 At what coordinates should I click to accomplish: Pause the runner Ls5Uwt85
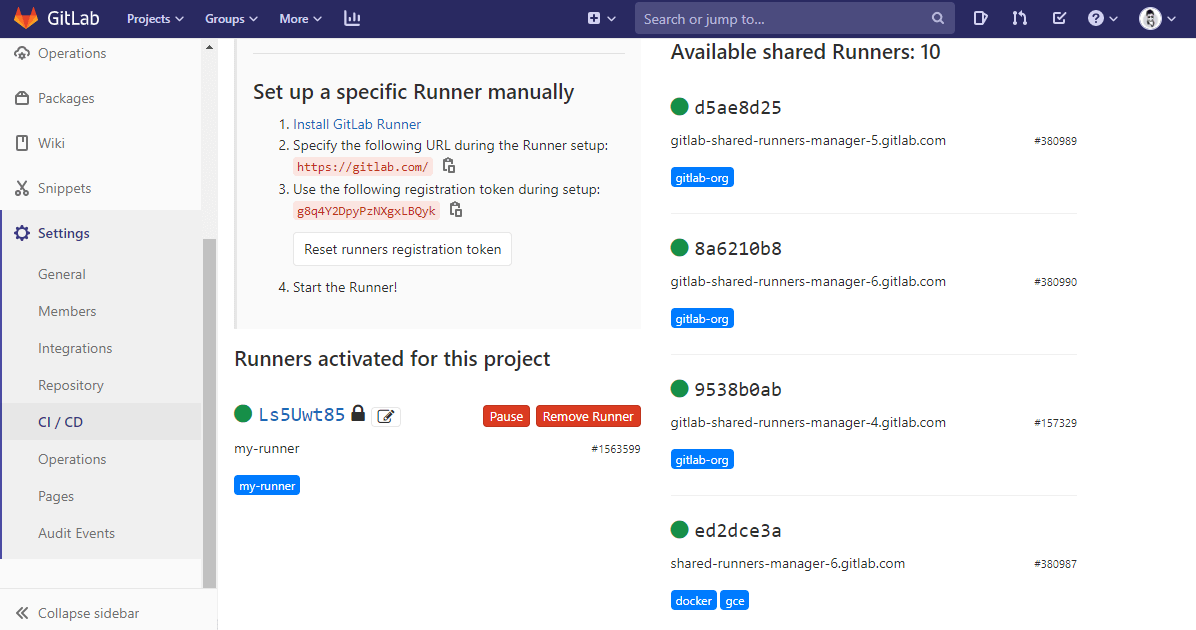pos(506,415)
